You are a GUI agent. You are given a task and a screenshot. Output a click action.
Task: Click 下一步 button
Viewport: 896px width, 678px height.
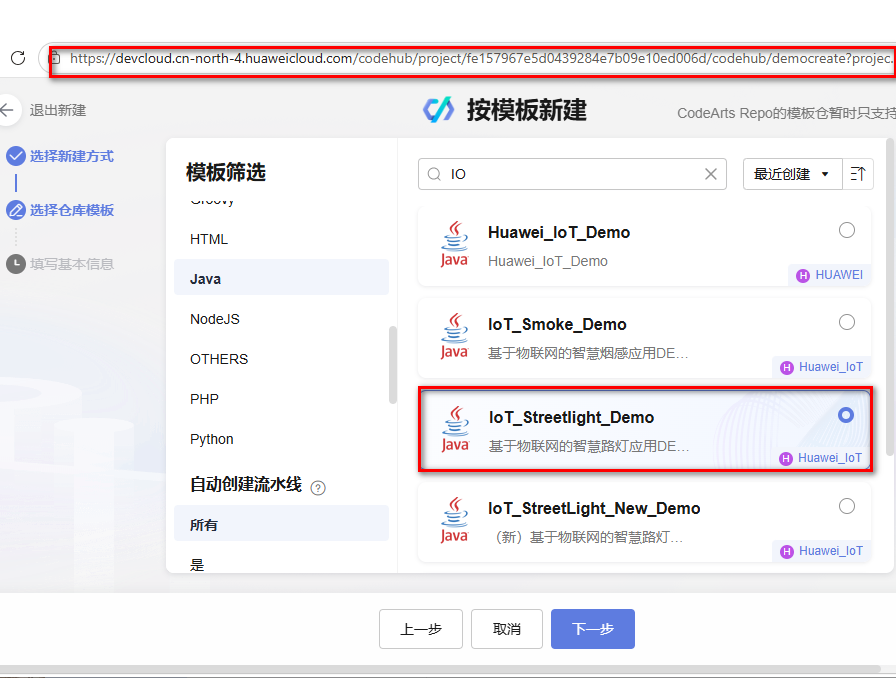click(x=593, y=629)
